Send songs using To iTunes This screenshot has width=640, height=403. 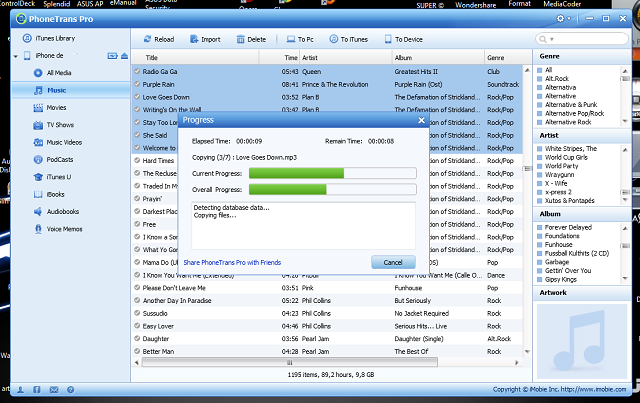[x=349, y=39]
